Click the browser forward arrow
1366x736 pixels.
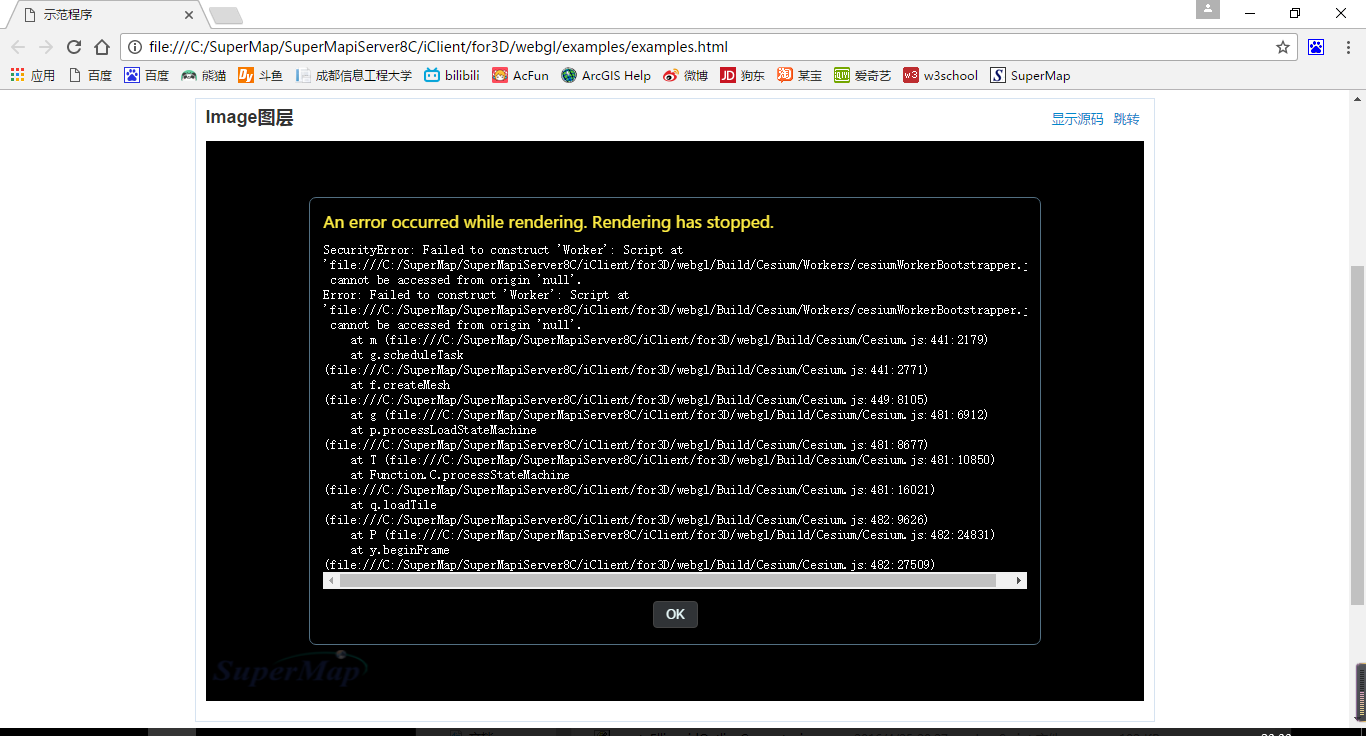coord(46,47)
